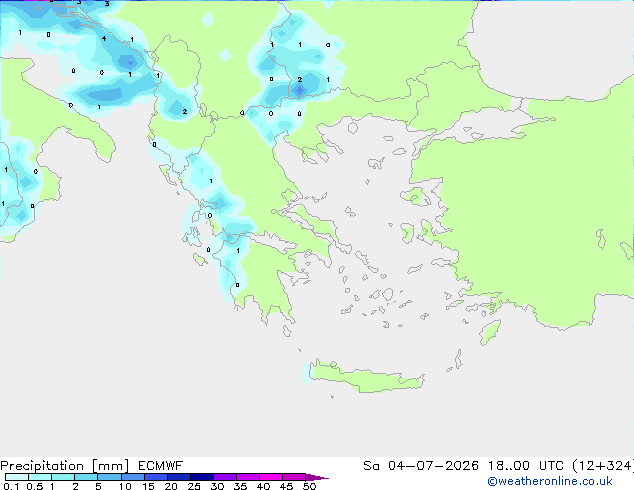The width and height of the screenshot is (634, 490).
Task: Click the 0.5–1 mm legend color swatch
Action: point(40,477)
